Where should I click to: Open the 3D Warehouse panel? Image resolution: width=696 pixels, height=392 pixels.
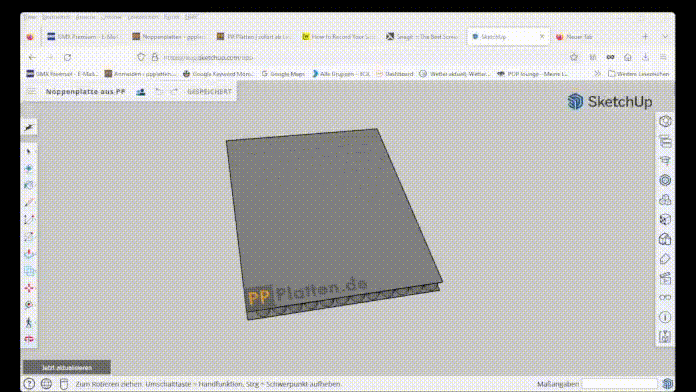pos(664,239)
